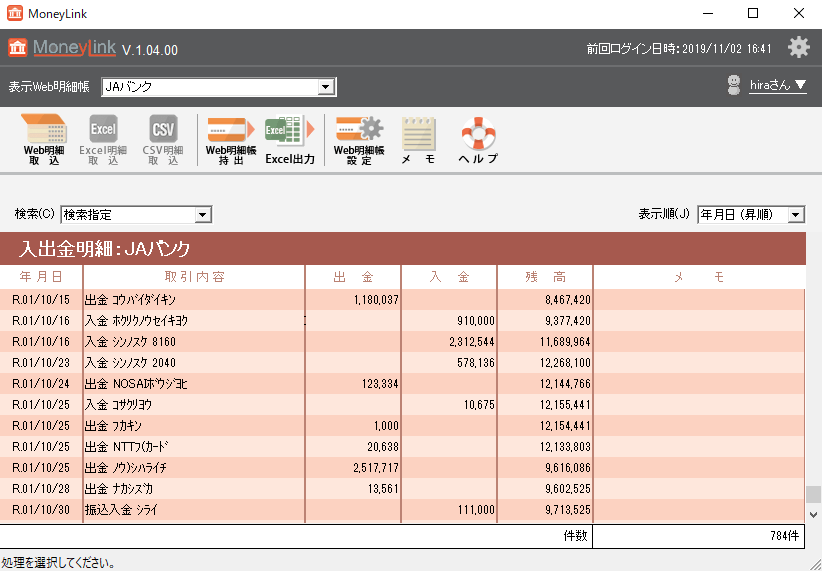Click the MoneyLink logo in the header
This screenshot has width=822, height=571.
[x=62, y=48]
